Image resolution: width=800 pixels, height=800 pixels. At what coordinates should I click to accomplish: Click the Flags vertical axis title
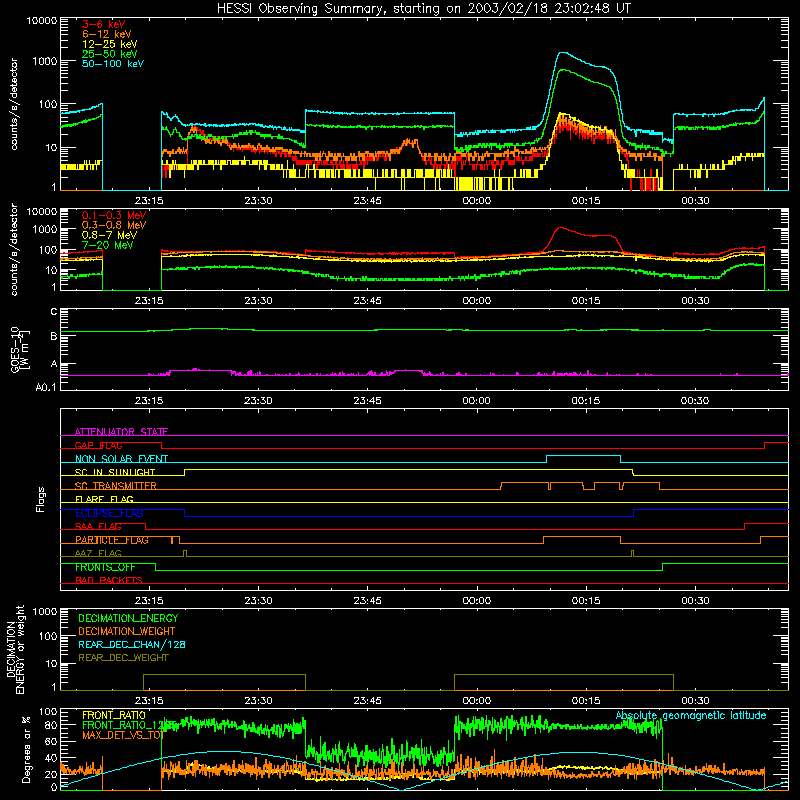click(41, 499)
